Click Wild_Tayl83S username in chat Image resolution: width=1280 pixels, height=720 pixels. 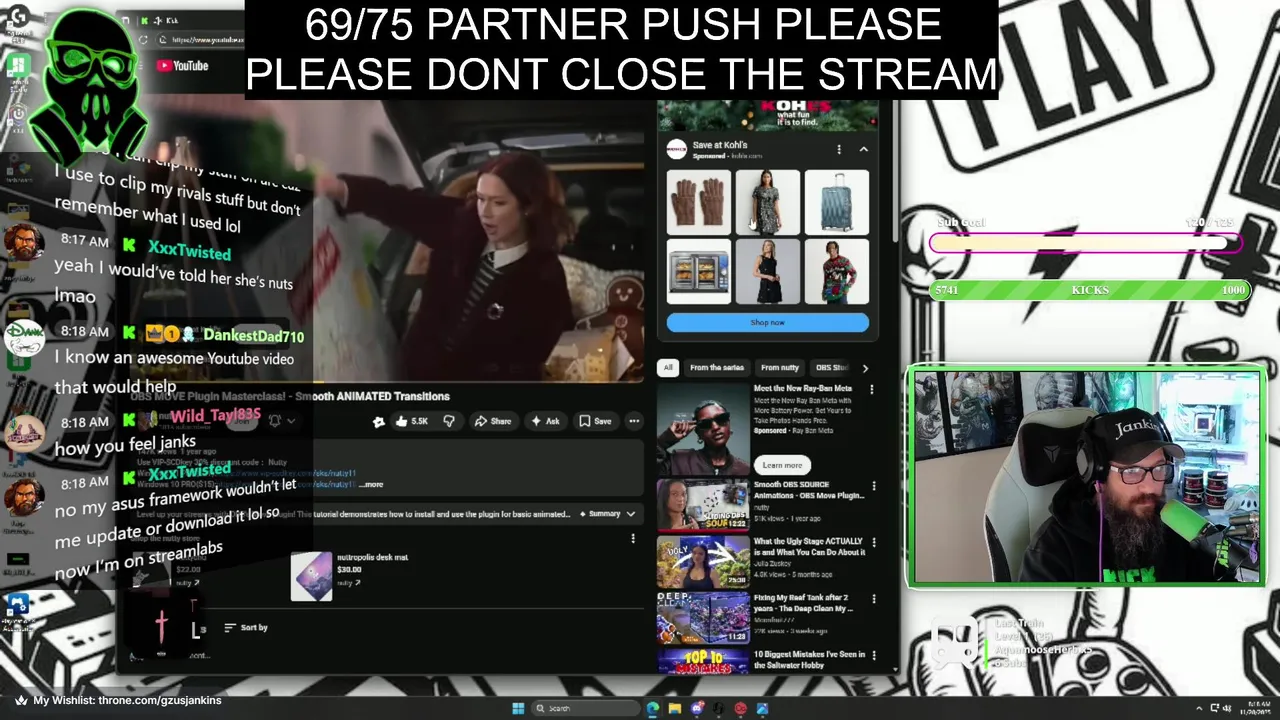(x=215, y=415)
